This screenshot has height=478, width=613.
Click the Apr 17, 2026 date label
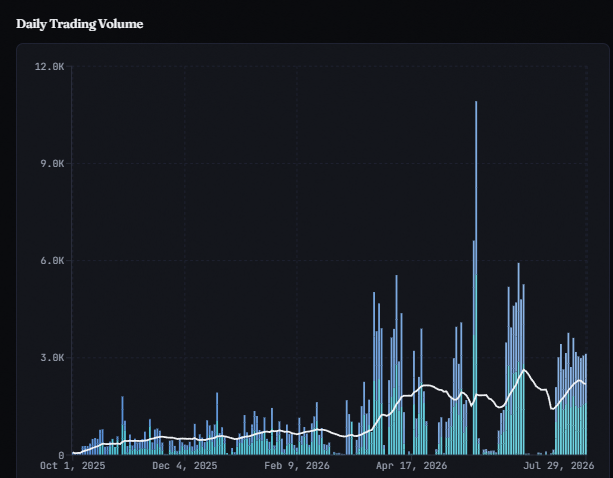point(411,466)
